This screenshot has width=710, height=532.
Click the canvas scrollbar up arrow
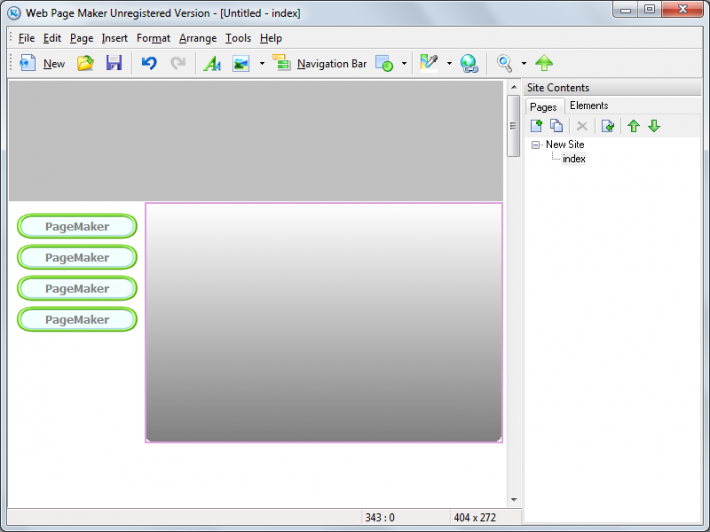[x=513, y=87]
